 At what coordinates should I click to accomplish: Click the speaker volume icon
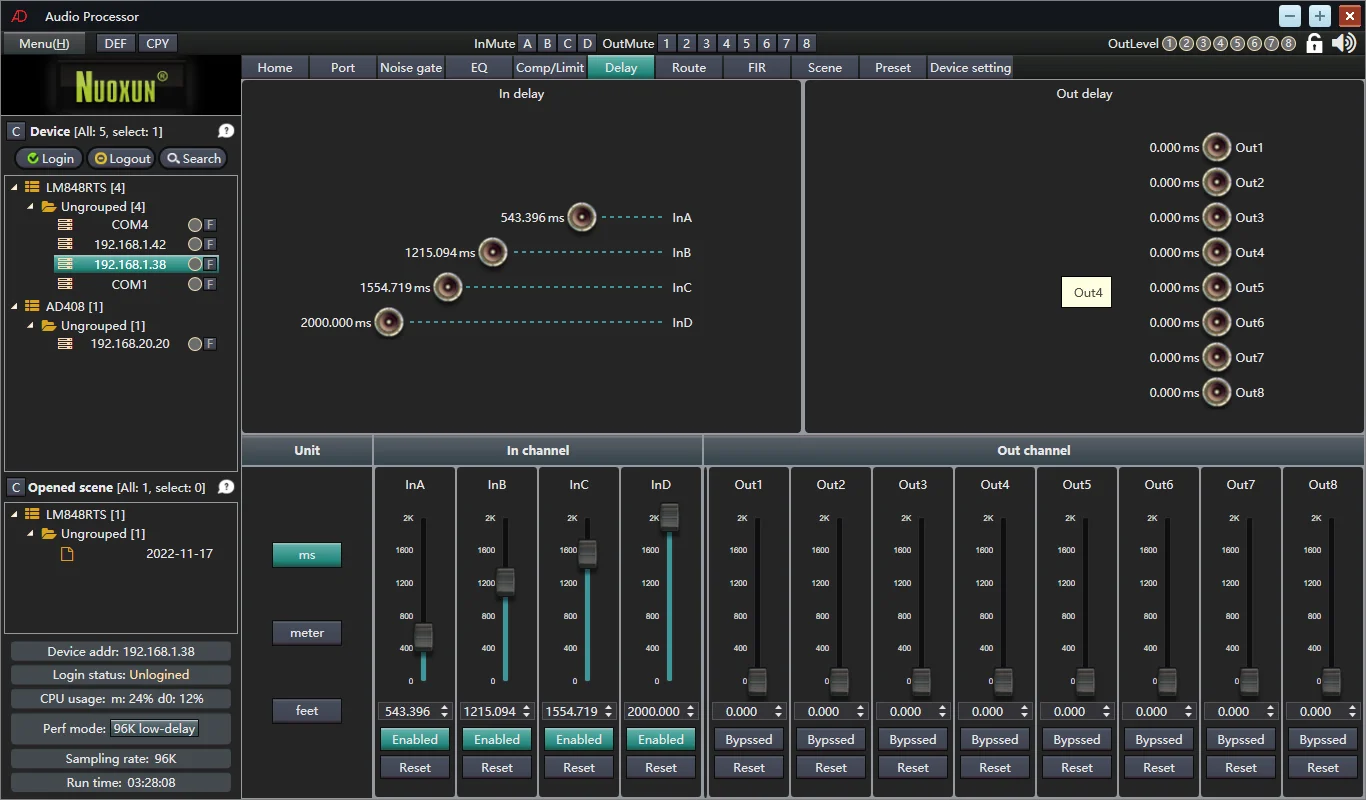[1344, 43]
